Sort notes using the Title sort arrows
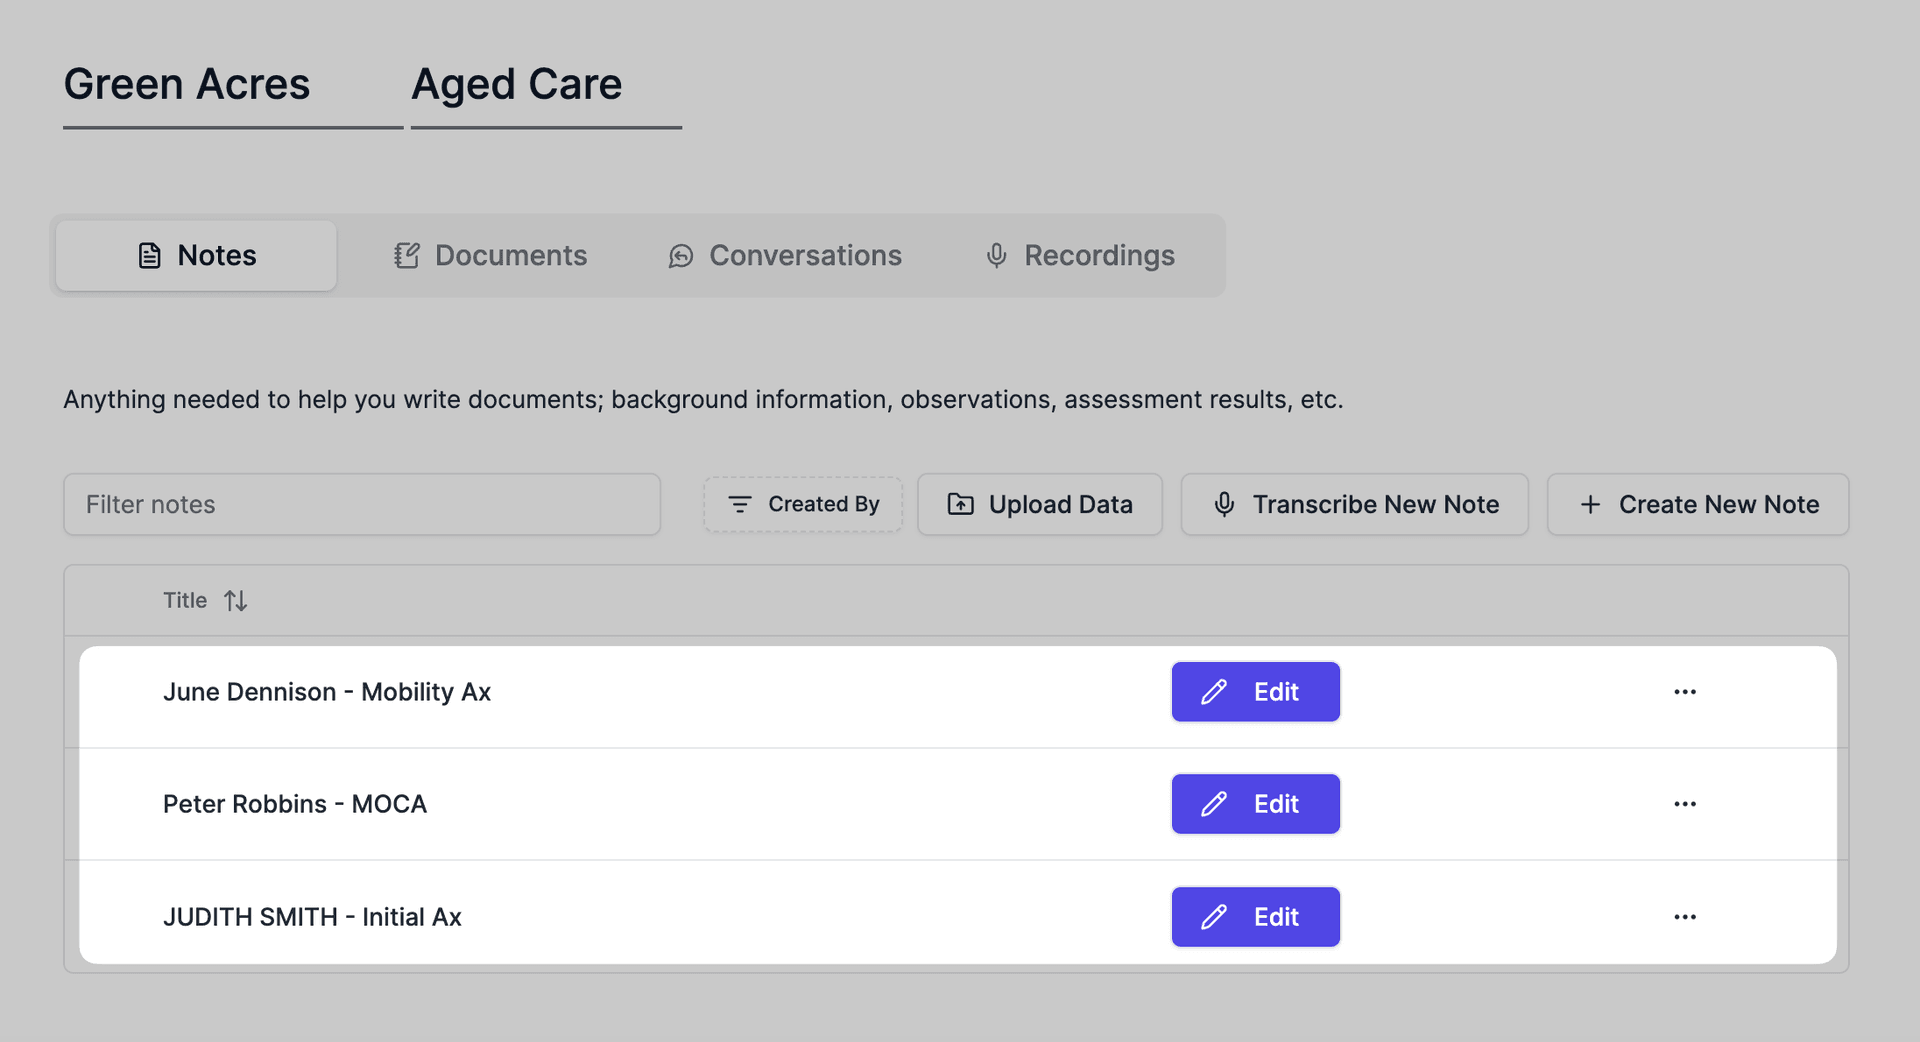 coord(236,600)
